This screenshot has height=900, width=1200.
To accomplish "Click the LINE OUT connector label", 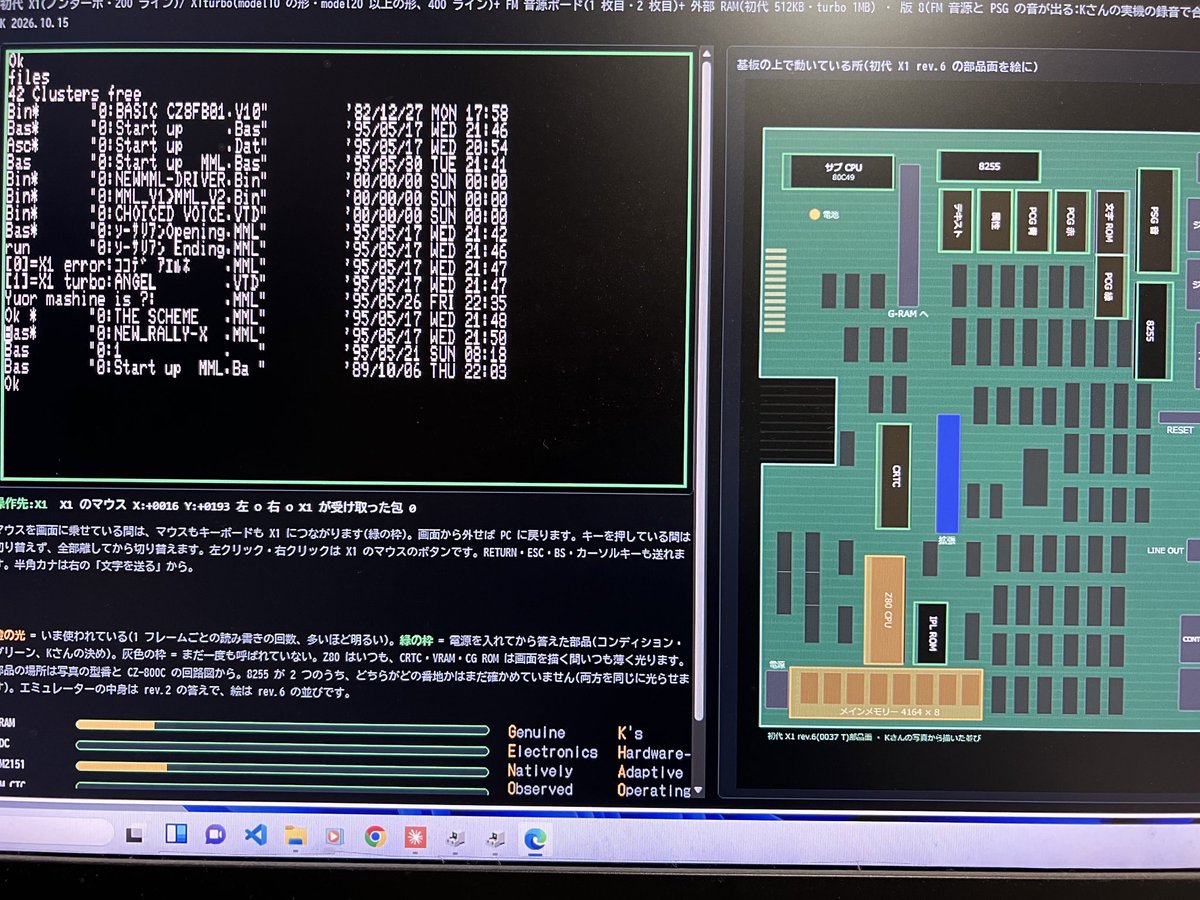I will (1164, 551).
